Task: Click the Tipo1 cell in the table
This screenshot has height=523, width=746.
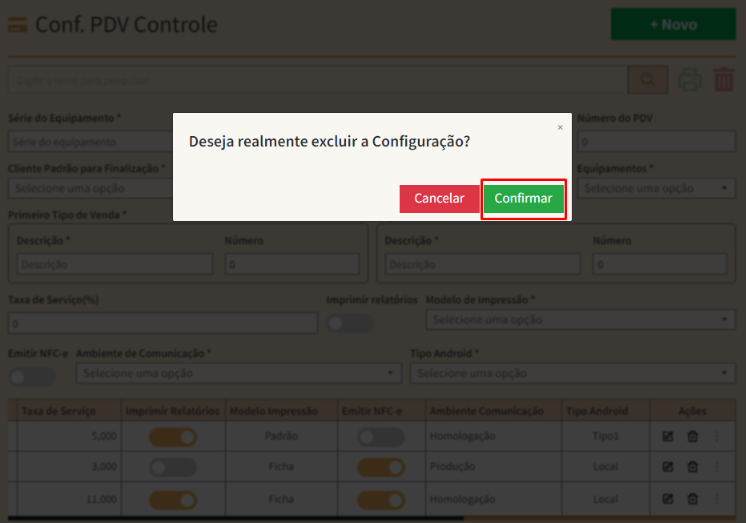Action: [606, 436]
